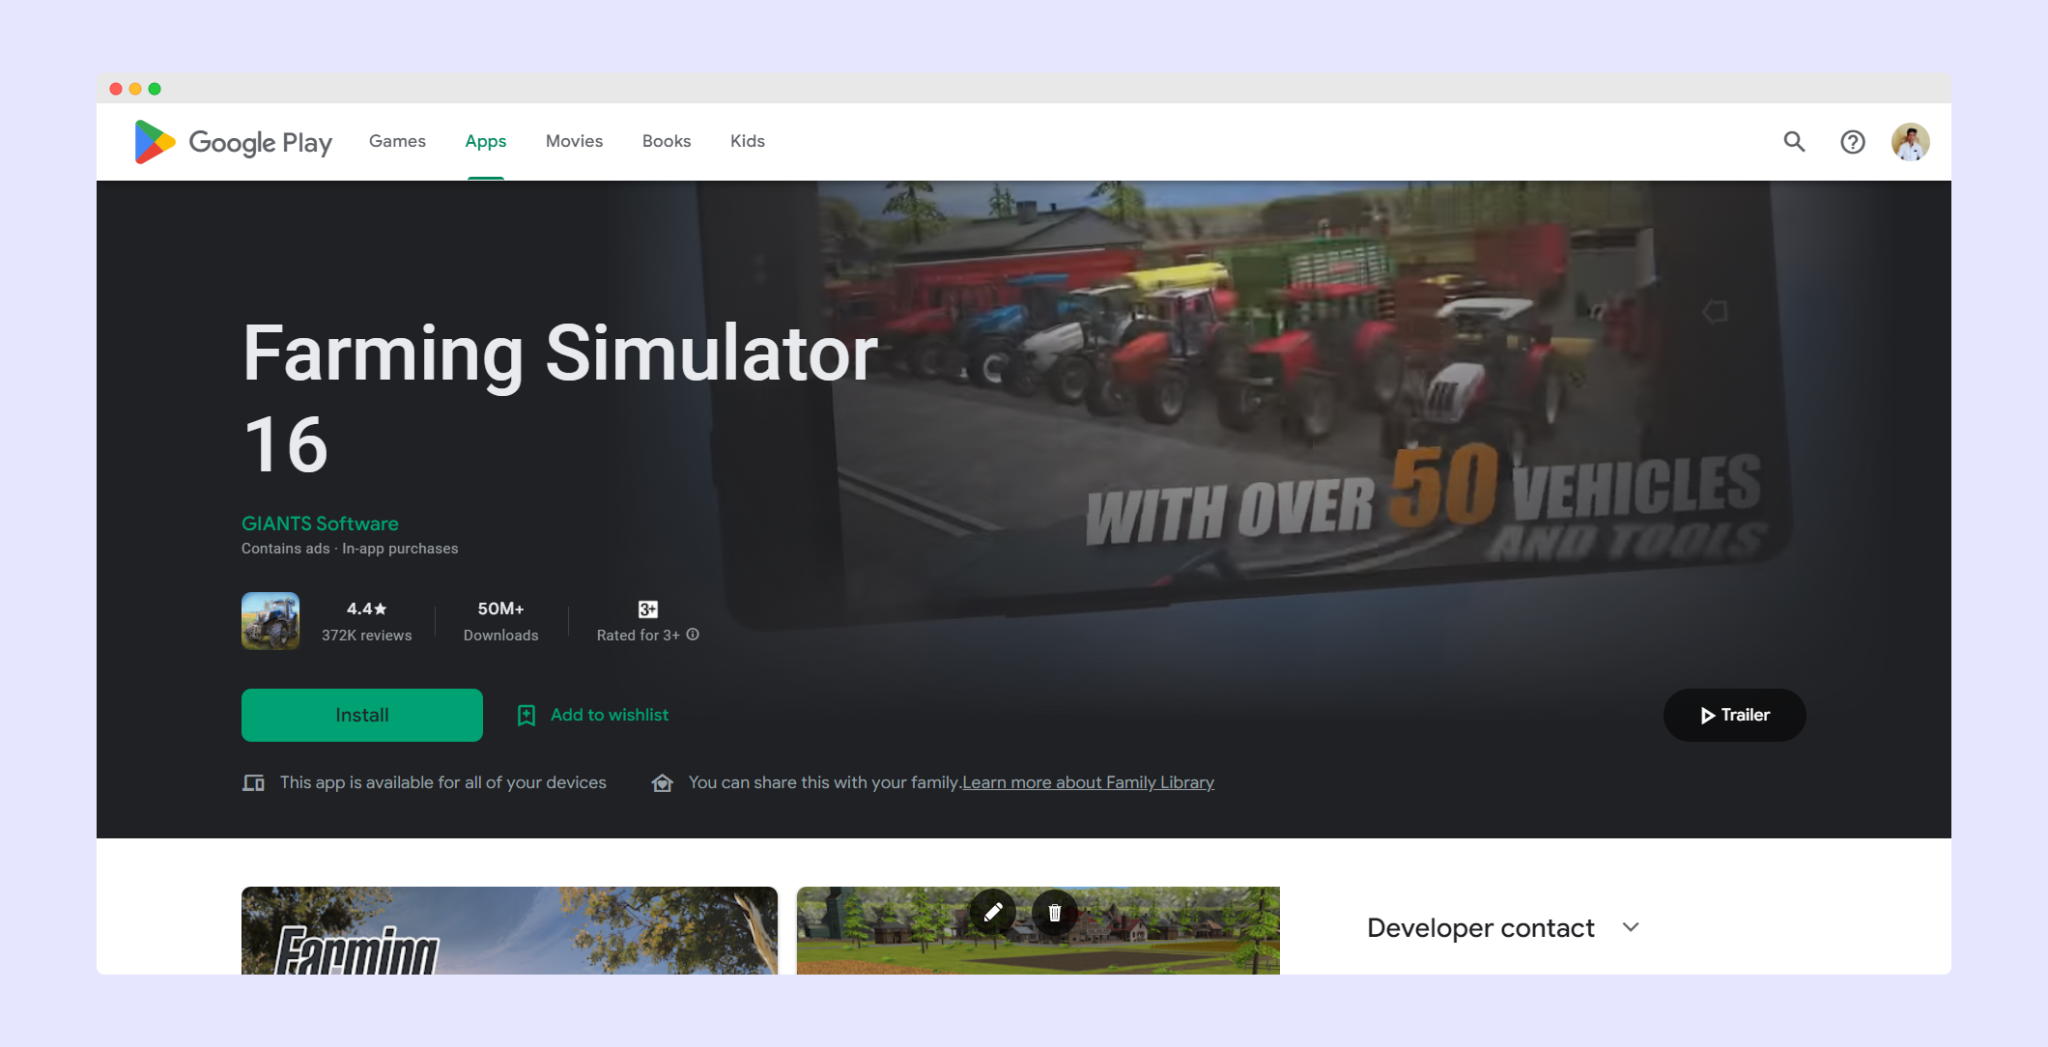Open the search magnifier icon
This screenshot has height=1047, width=2048.
[1794, 142]
